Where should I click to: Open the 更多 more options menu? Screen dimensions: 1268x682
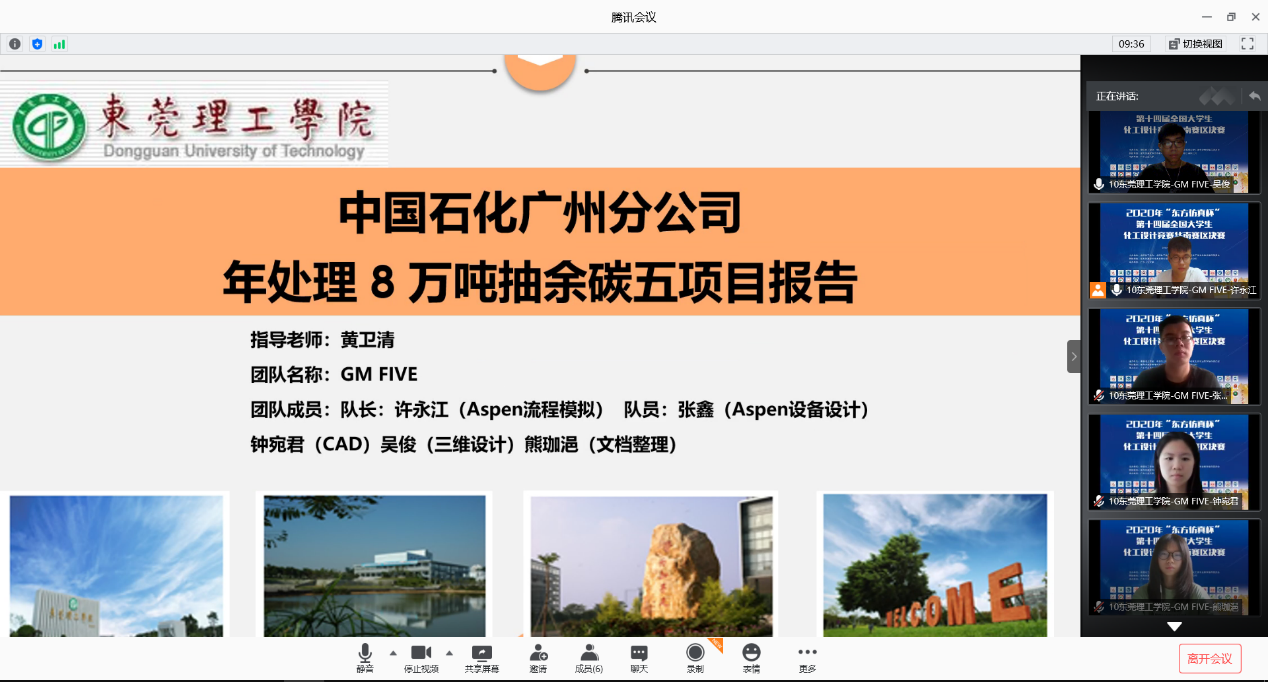pyautogui.click(x=807, y=657)
